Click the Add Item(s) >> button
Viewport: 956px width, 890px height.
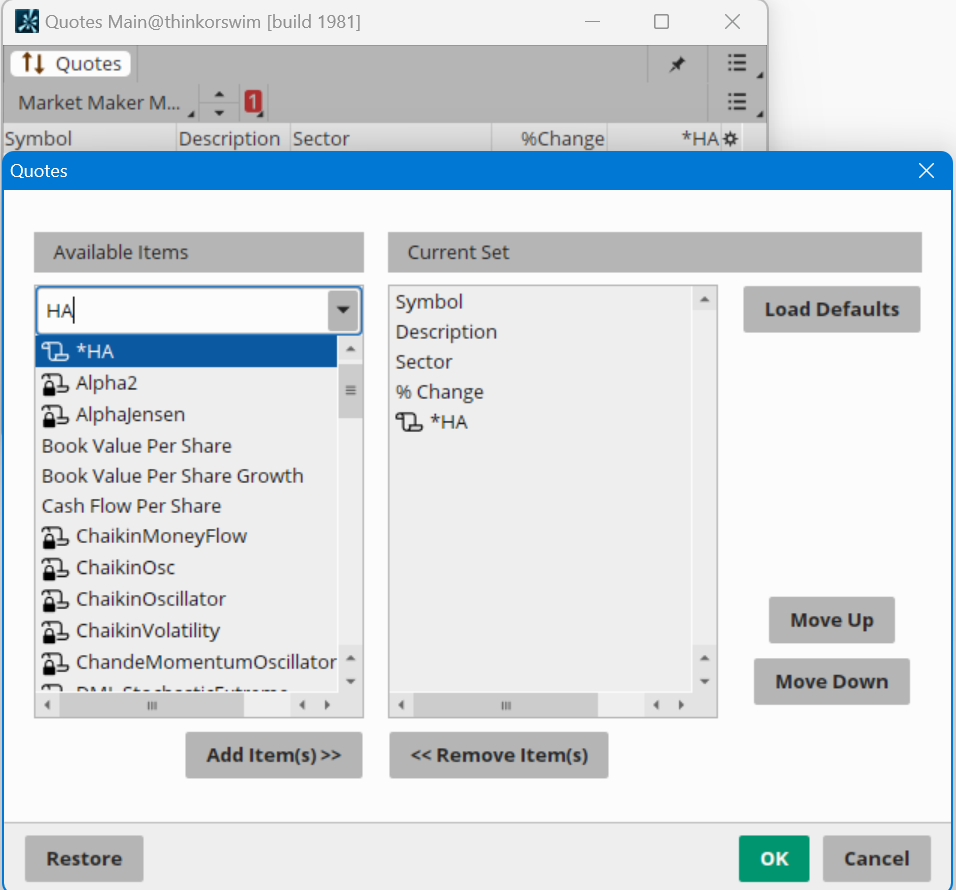(274, 755)
